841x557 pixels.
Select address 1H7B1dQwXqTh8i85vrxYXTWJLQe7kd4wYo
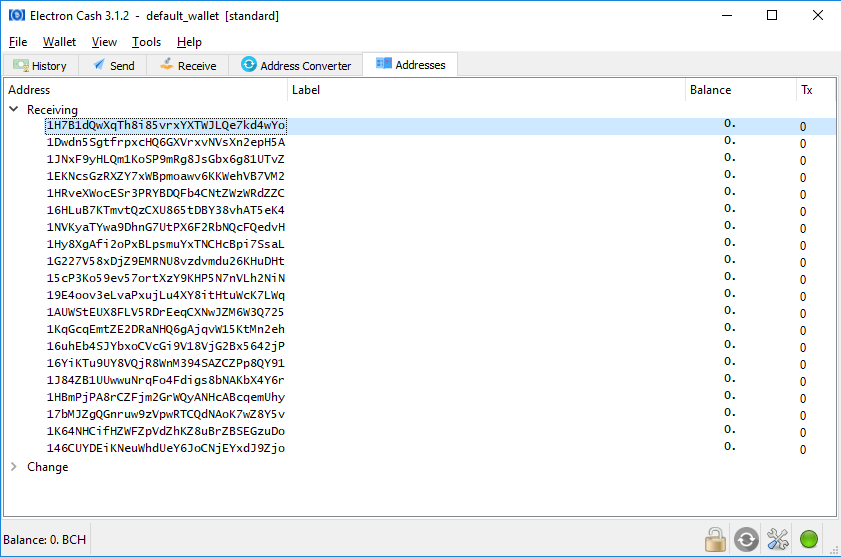coord(166,126)
